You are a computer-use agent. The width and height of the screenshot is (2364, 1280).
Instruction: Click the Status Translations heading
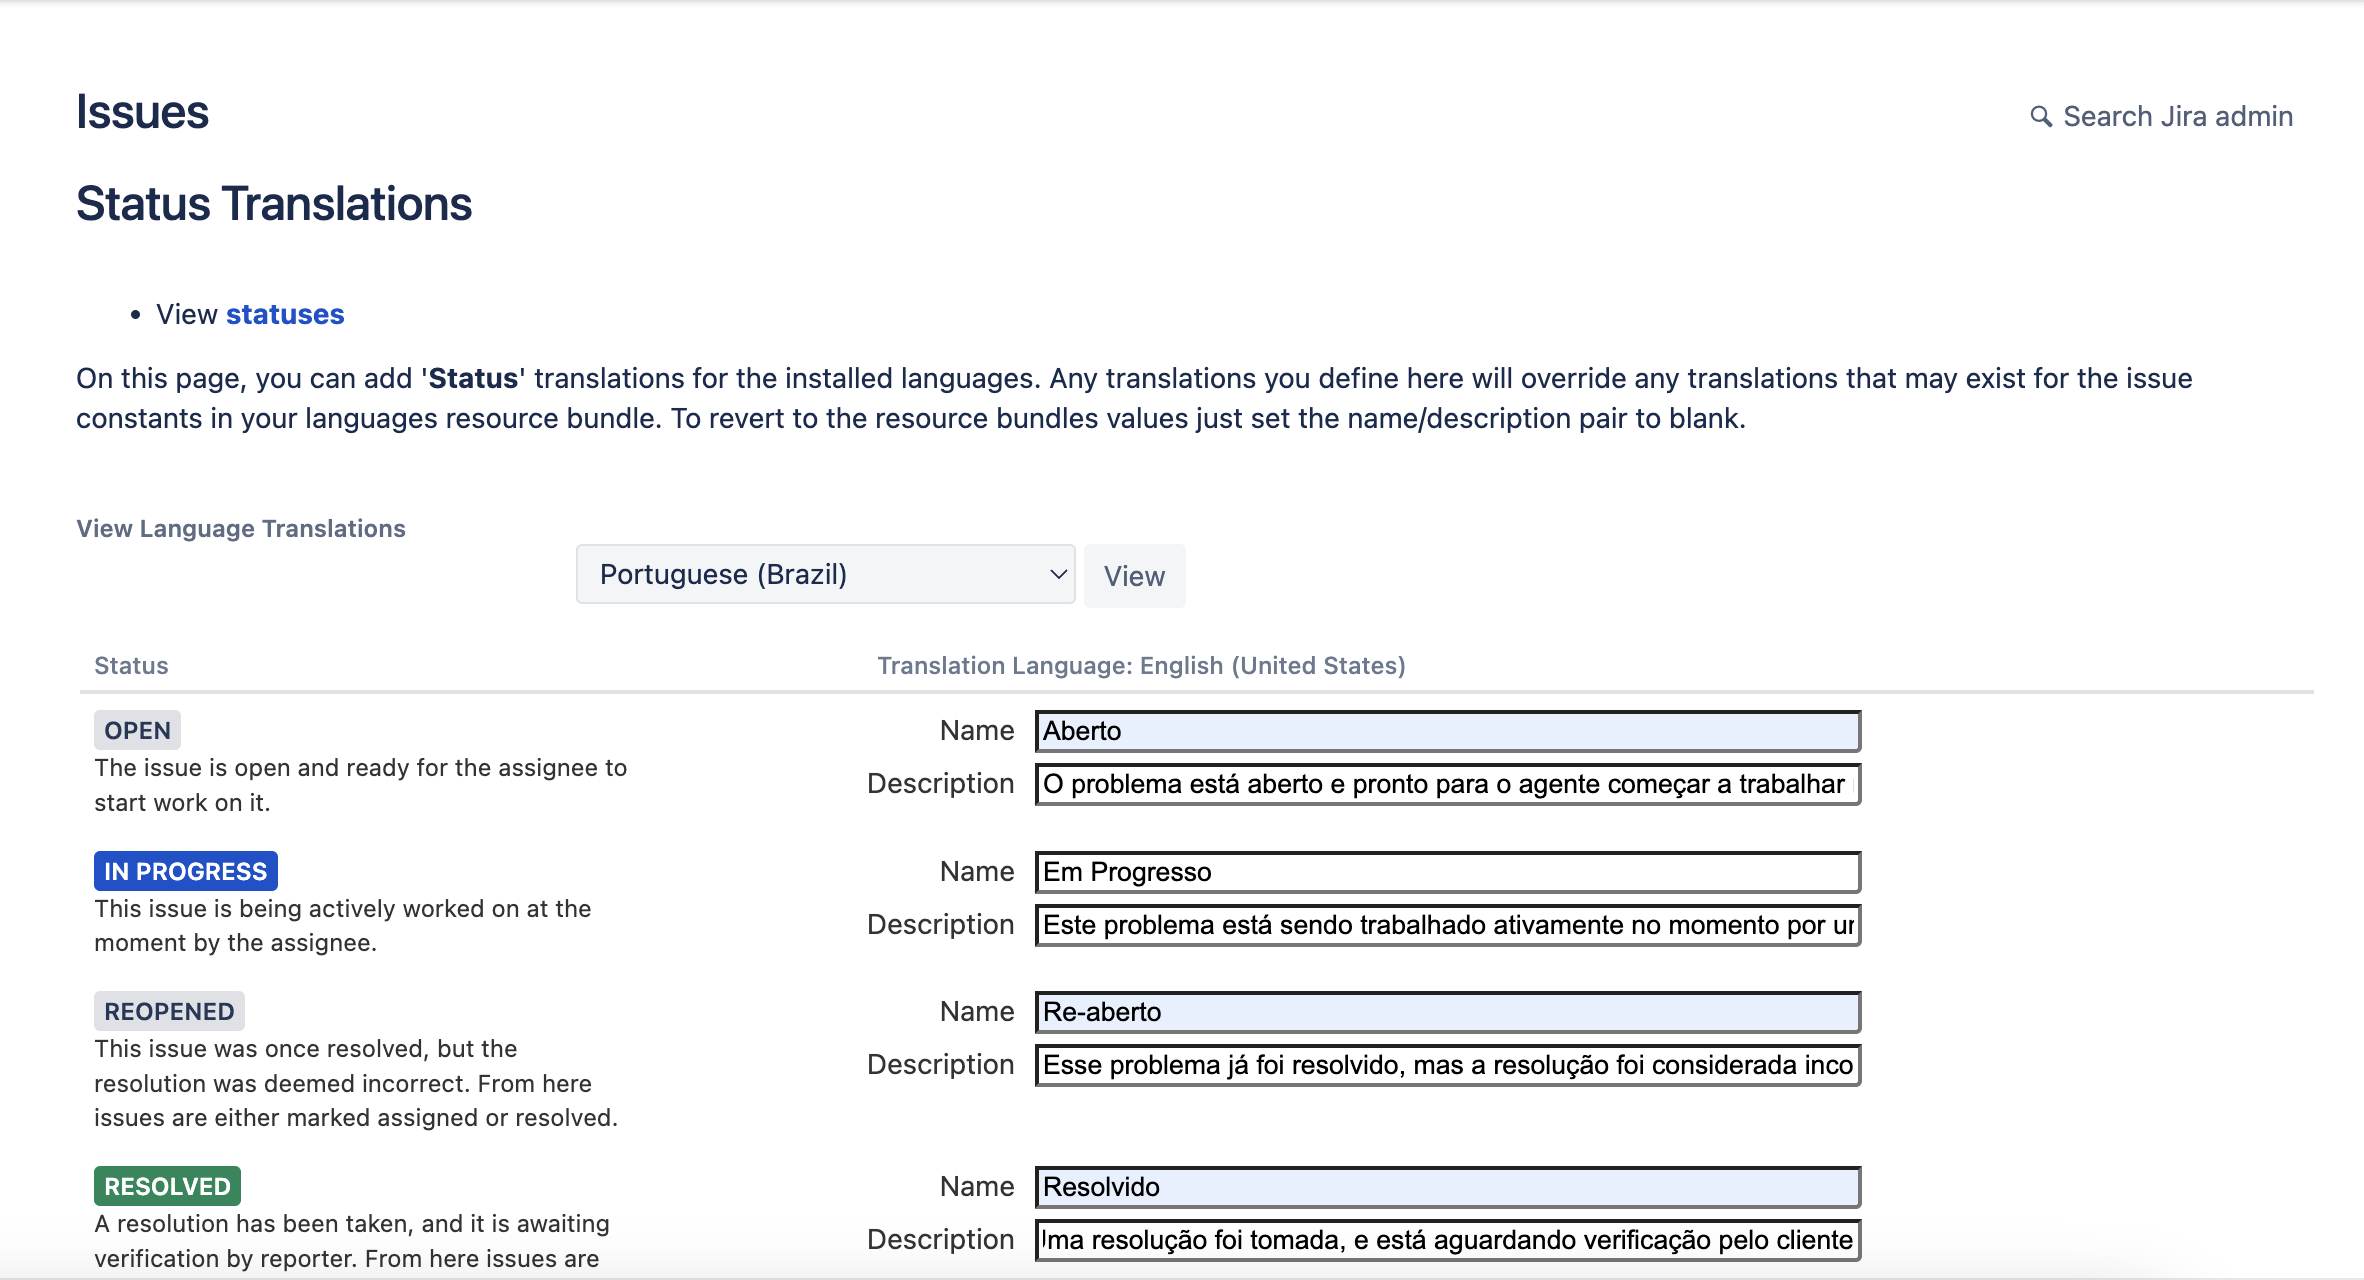[274, 204]
